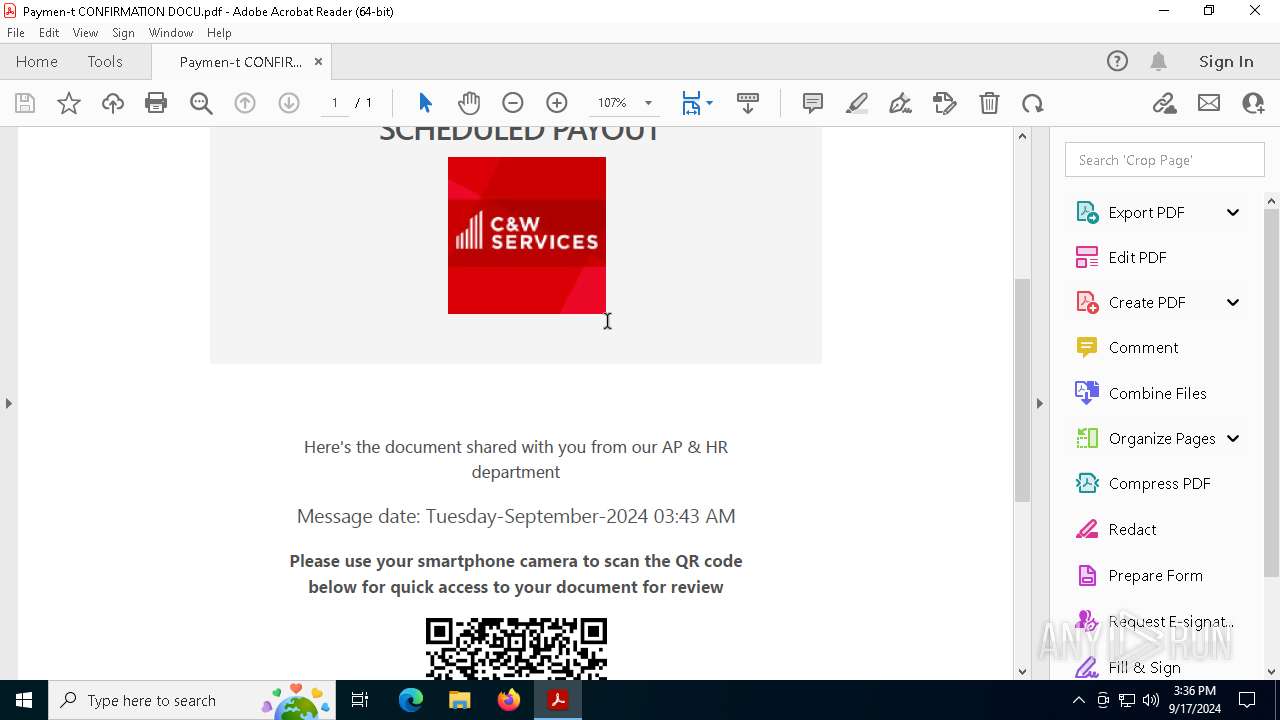The height and width of the screenshot is (720, 1280).
Task: Delete page using the trash icon
Action: (x=989, y=103)
